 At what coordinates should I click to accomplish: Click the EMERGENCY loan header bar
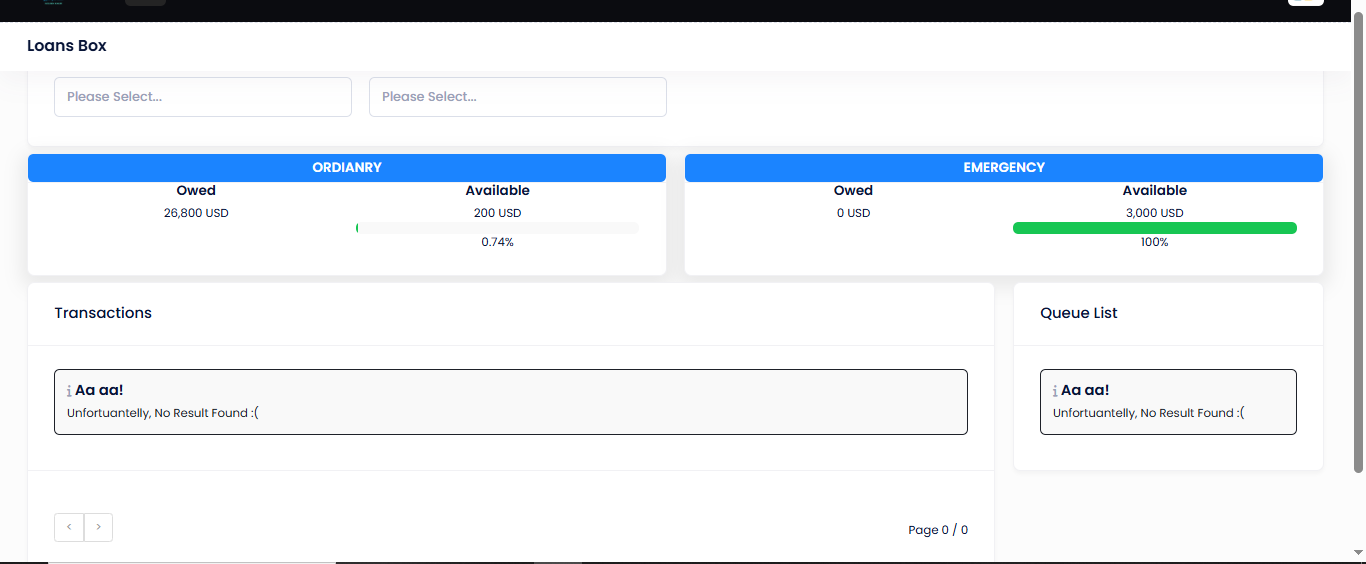(x=1004, y=168)
